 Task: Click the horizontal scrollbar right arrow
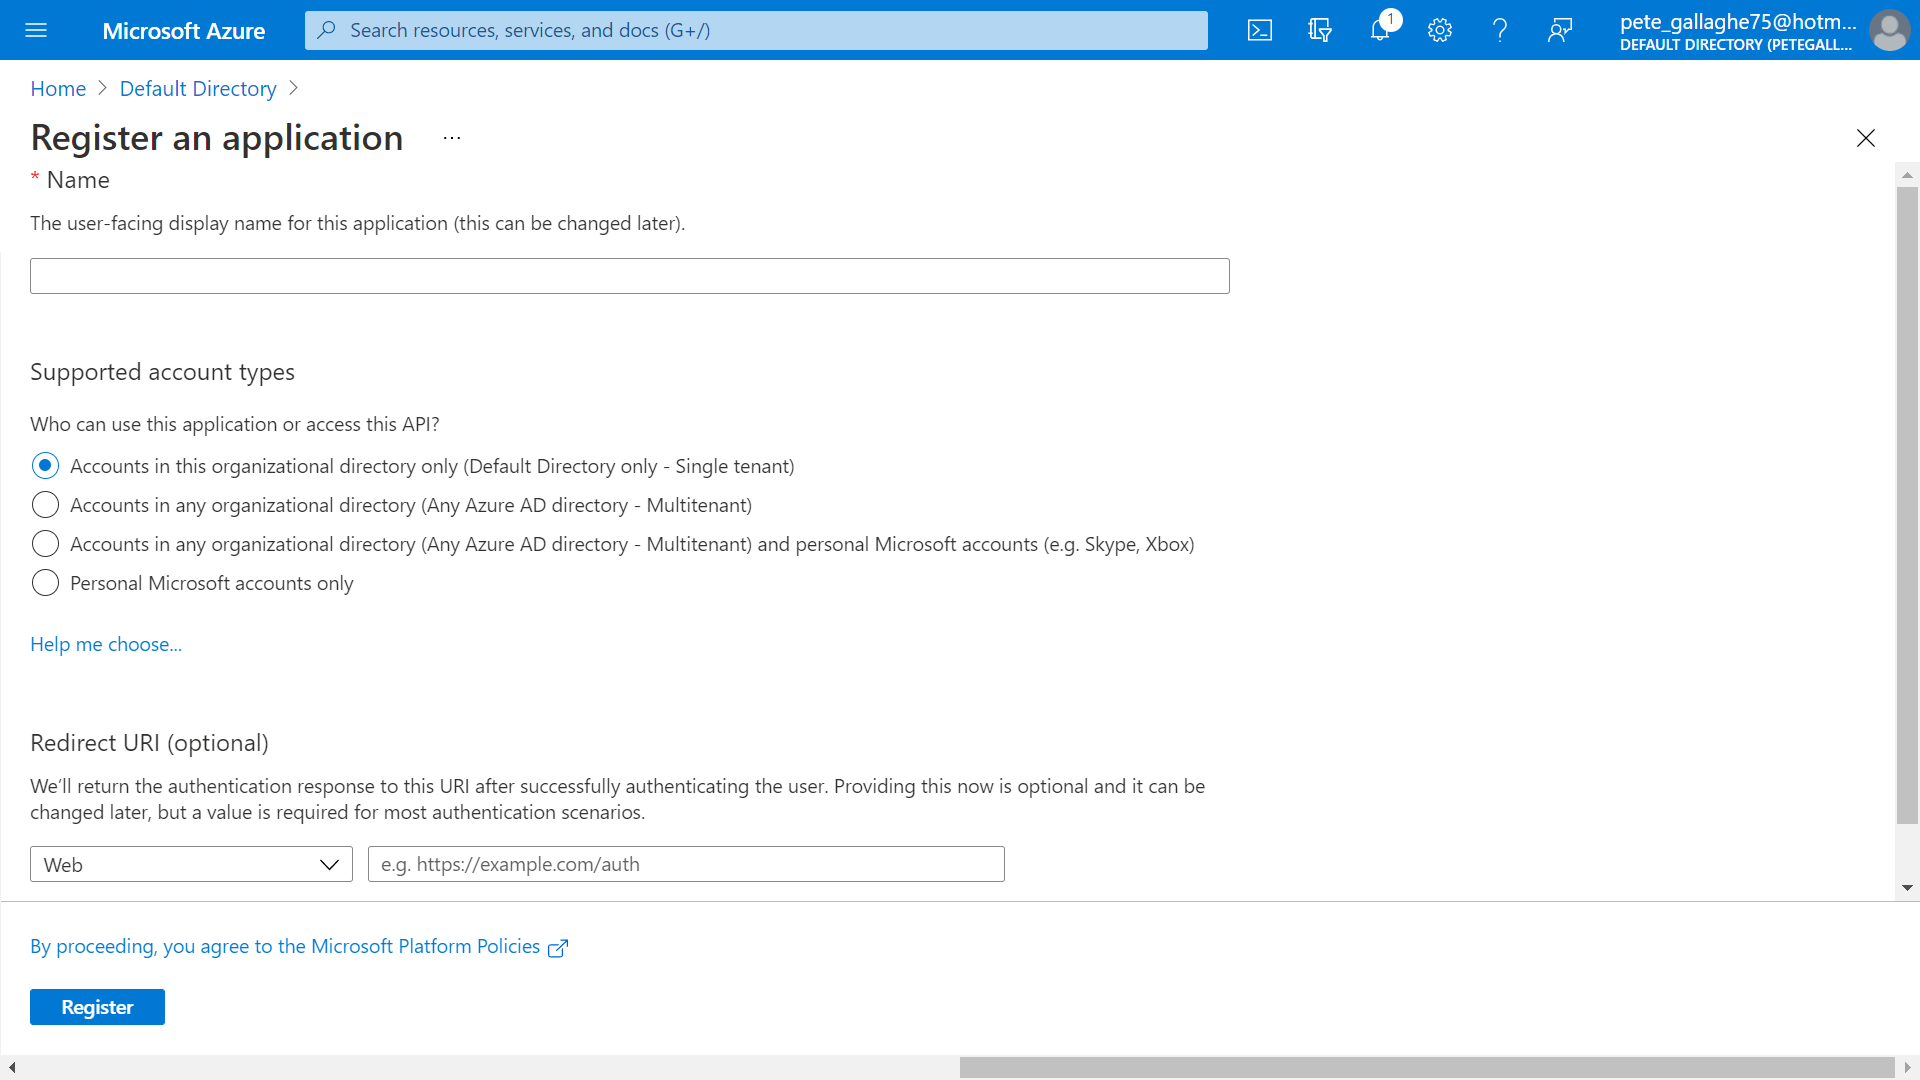(x=1907, y=1068)
